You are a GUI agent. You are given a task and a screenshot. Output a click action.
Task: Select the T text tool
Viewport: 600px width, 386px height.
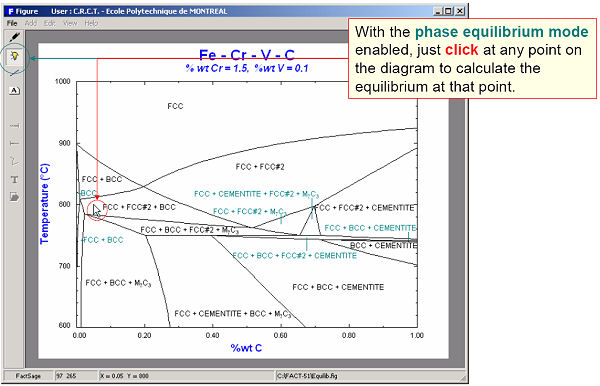click(x=14, y=179)
